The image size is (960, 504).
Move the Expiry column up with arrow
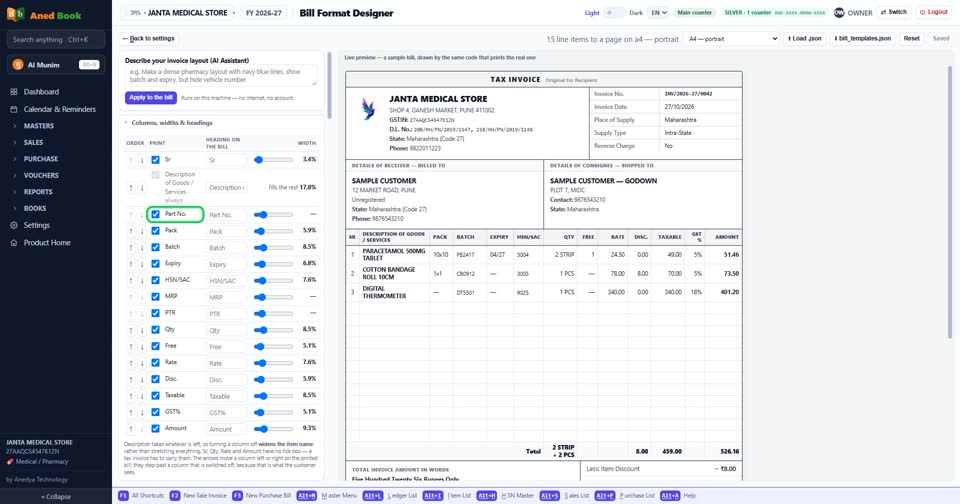130,264
